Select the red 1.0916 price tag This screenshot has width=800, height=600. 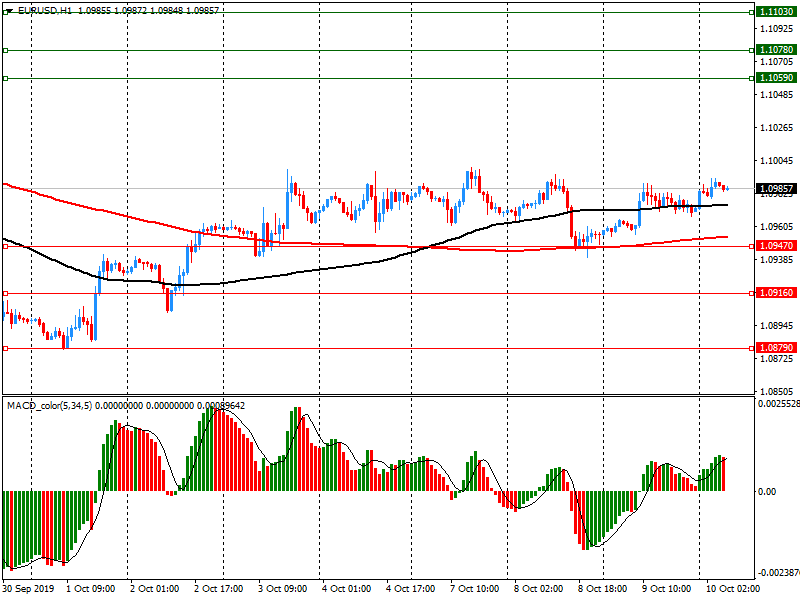776,292
